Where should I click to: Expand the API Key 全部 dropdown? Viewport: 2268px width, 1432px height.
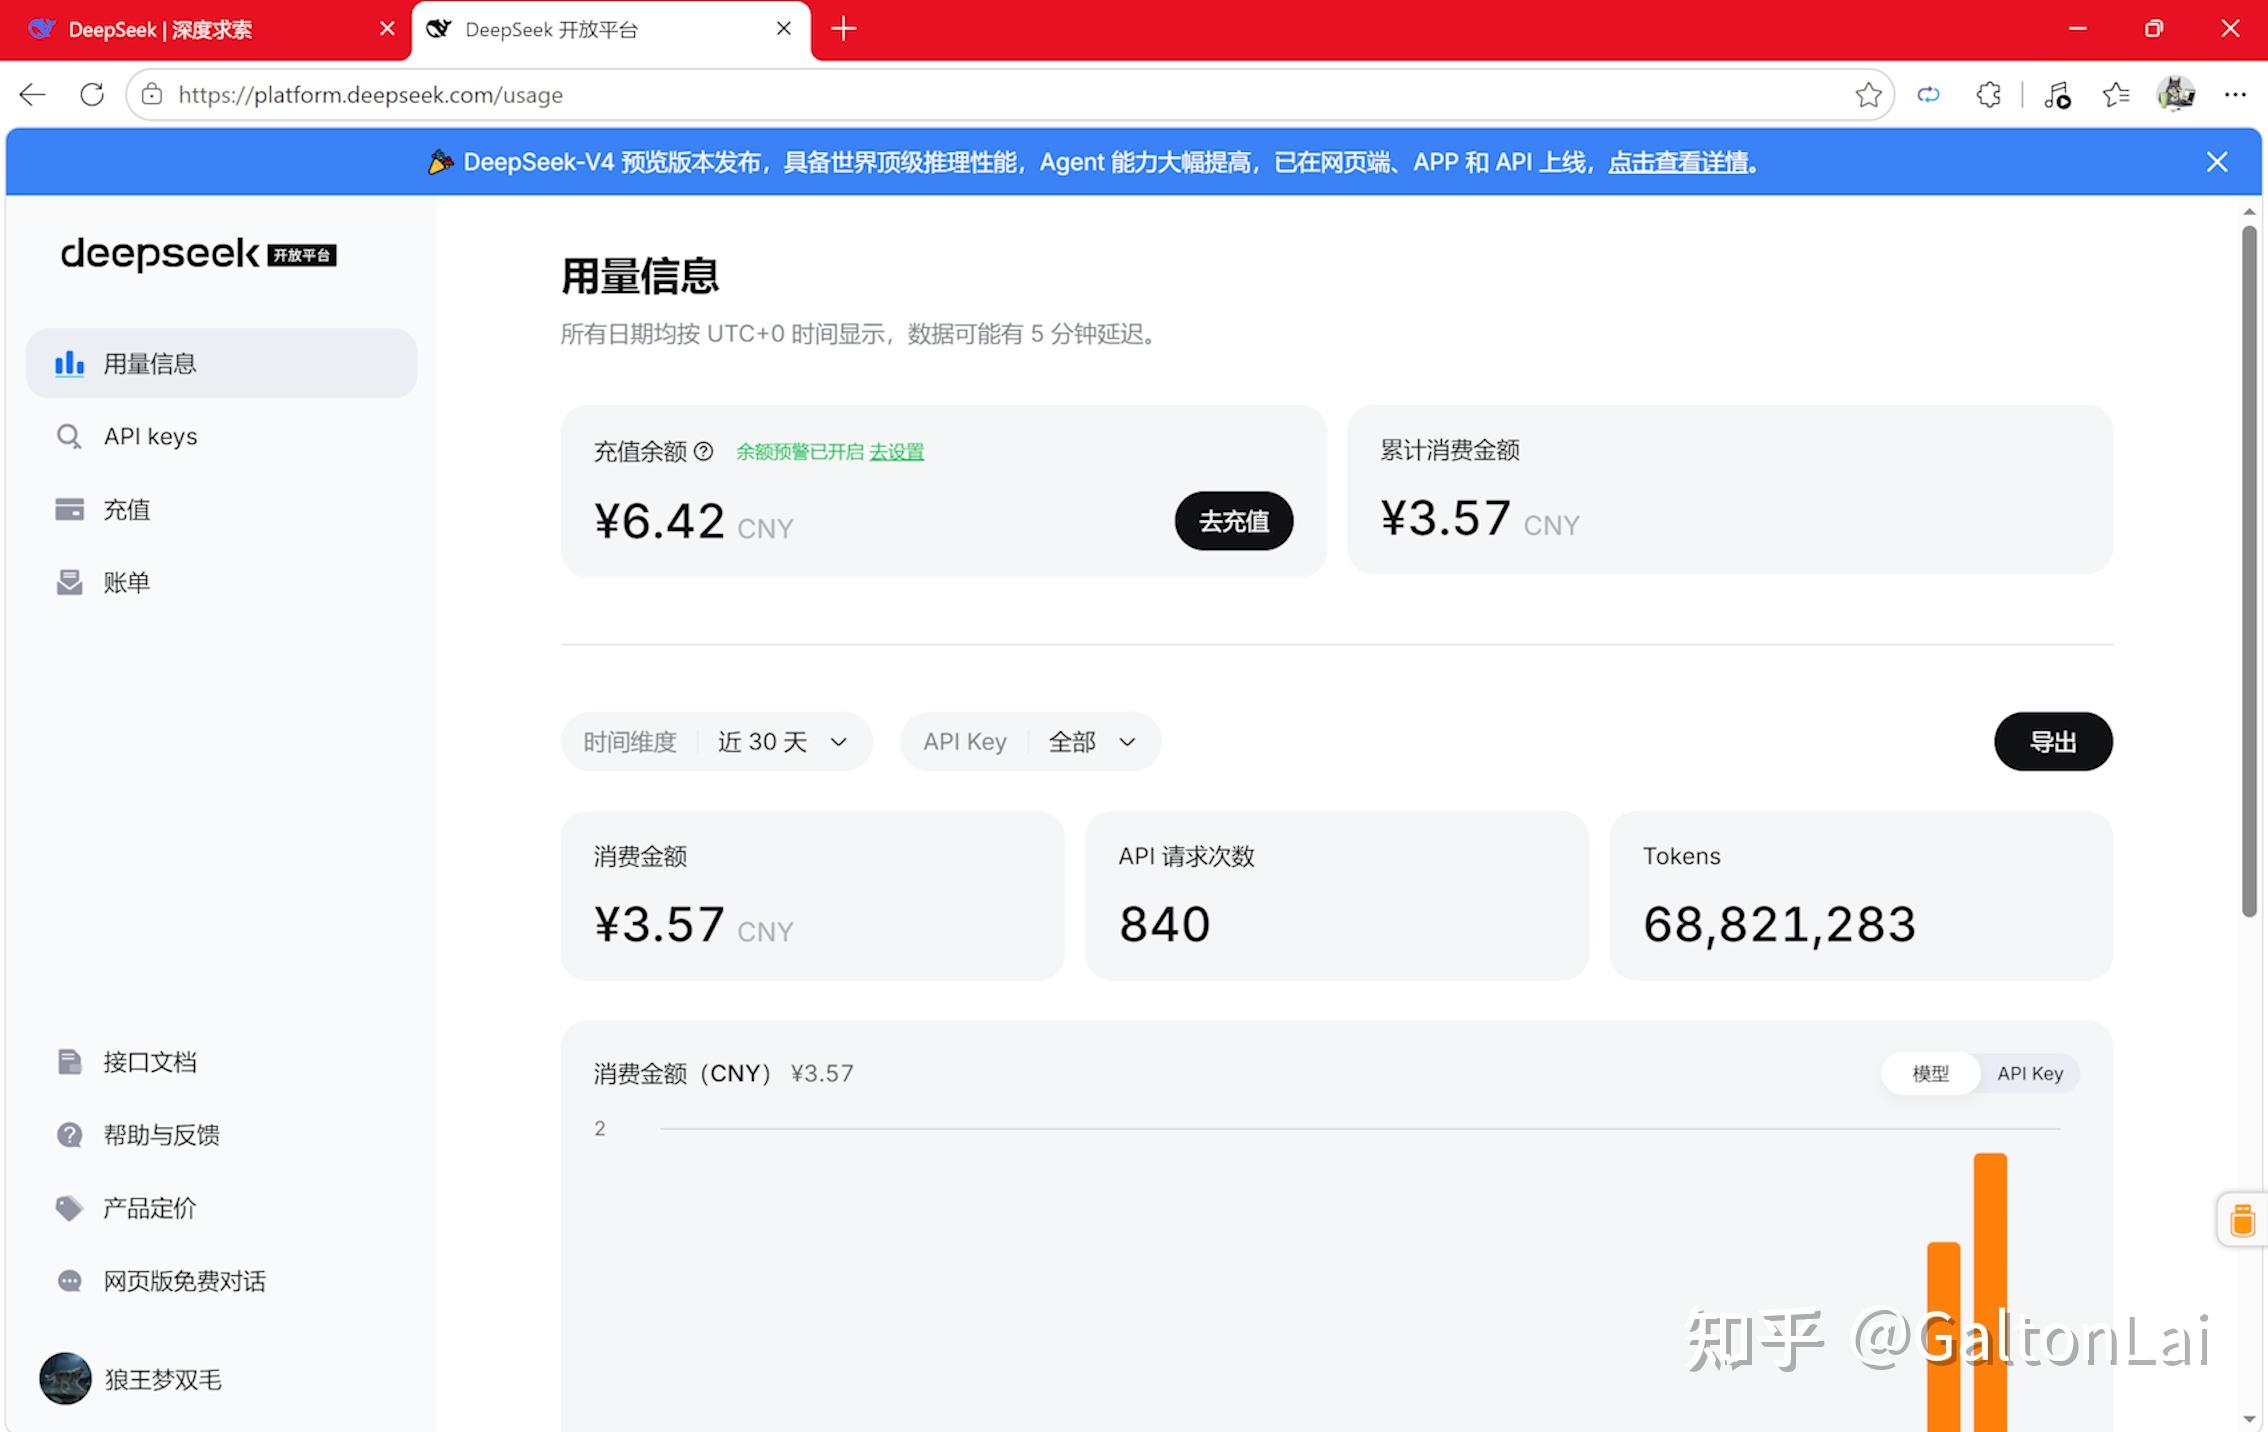click(x=1030, y=741)
